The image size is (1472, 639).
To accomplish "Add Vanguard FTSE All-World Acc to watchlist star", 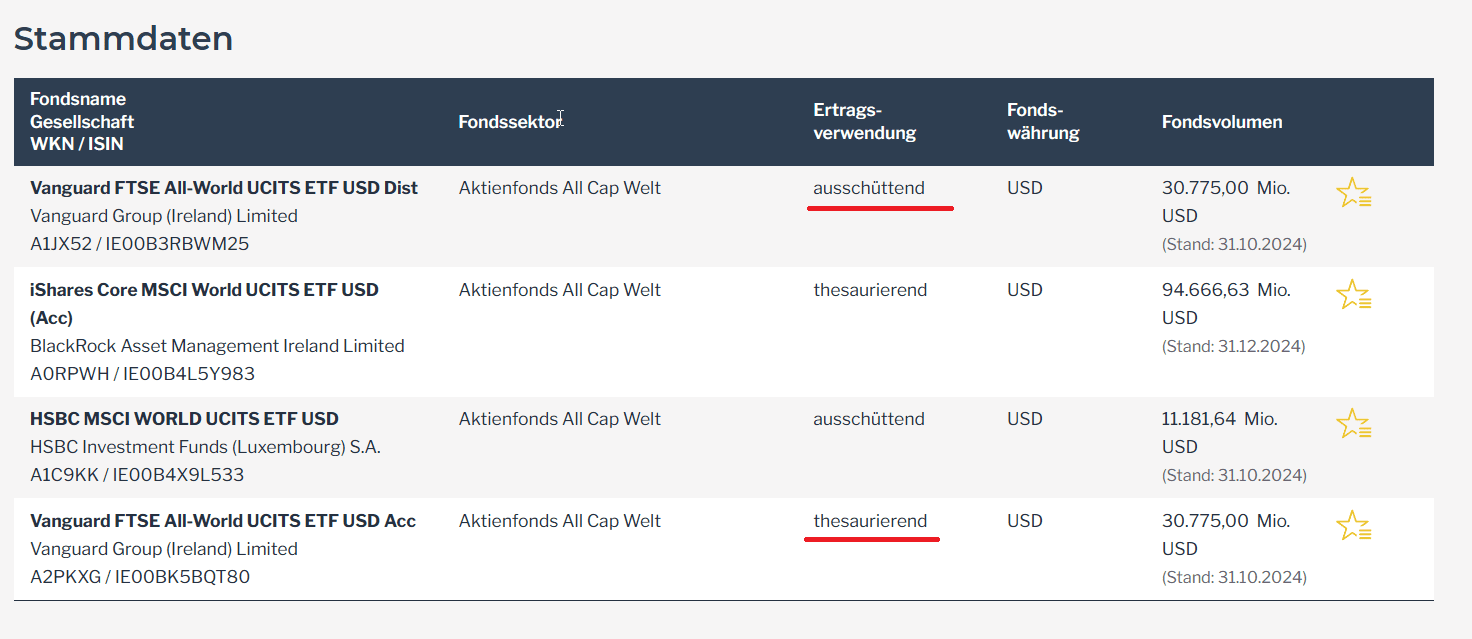I will (1353, 525).
